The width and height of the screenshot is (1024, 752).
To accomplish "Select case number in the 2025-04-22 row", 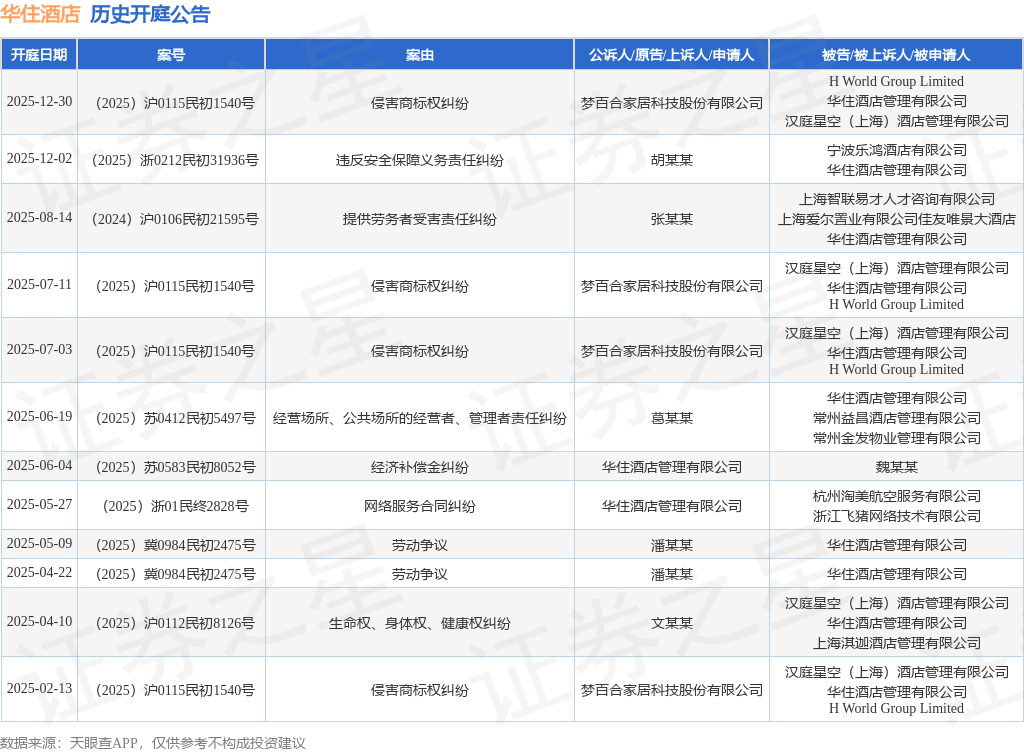I will (x=175, y=574).
